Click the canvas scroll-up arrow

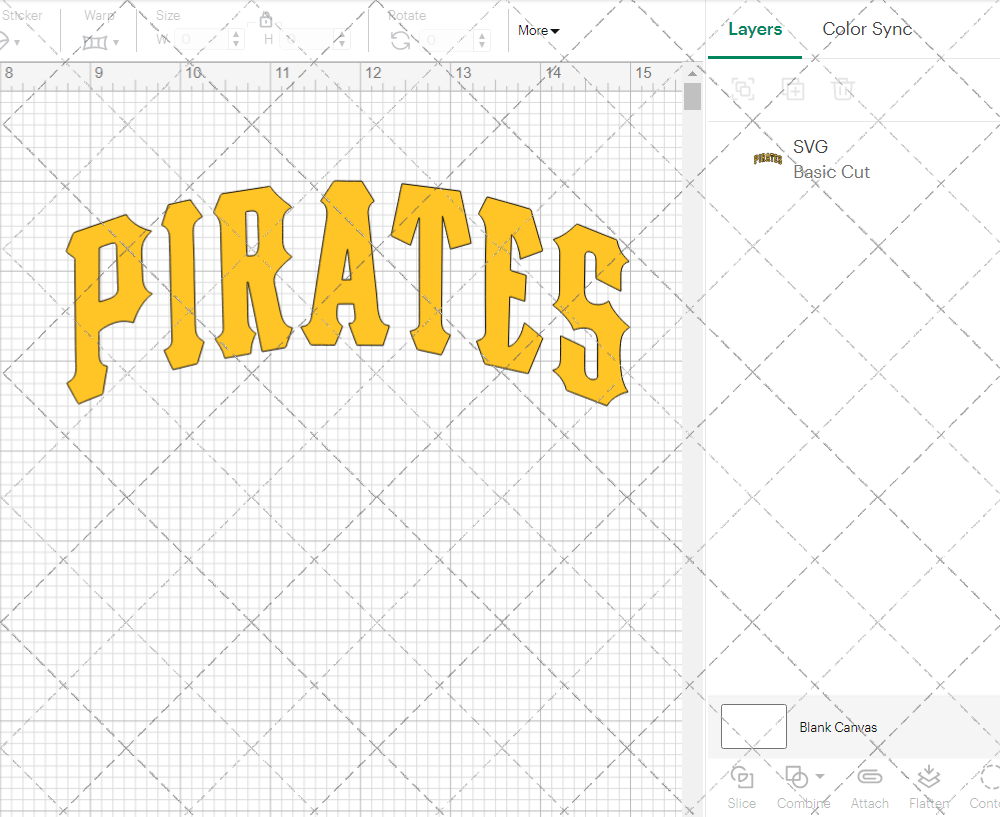click(692, 74)
